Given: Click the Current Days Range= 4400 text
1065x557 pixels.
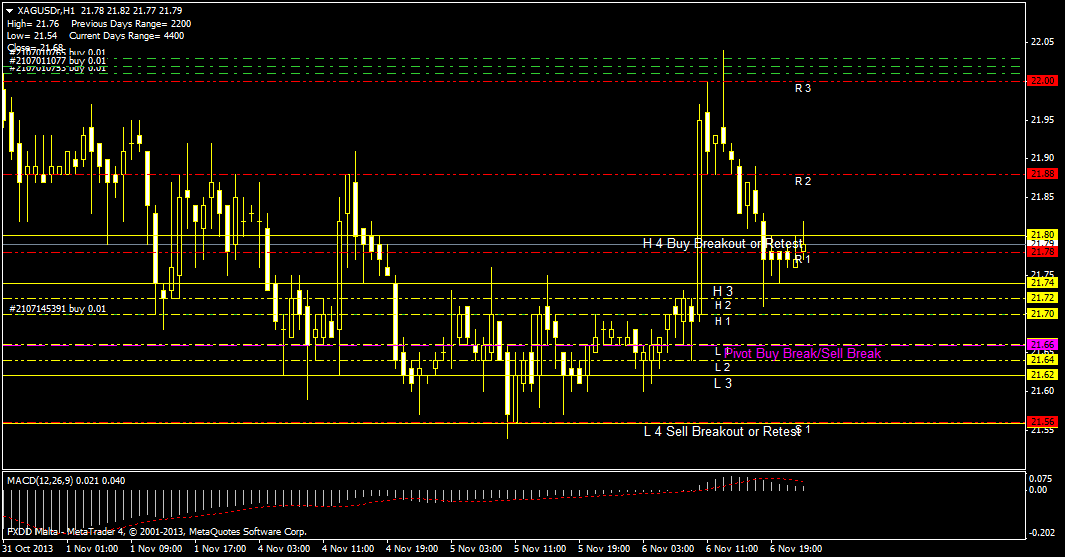Looking at the screenshot, I should pyautogui.click(x=126, y=36).
